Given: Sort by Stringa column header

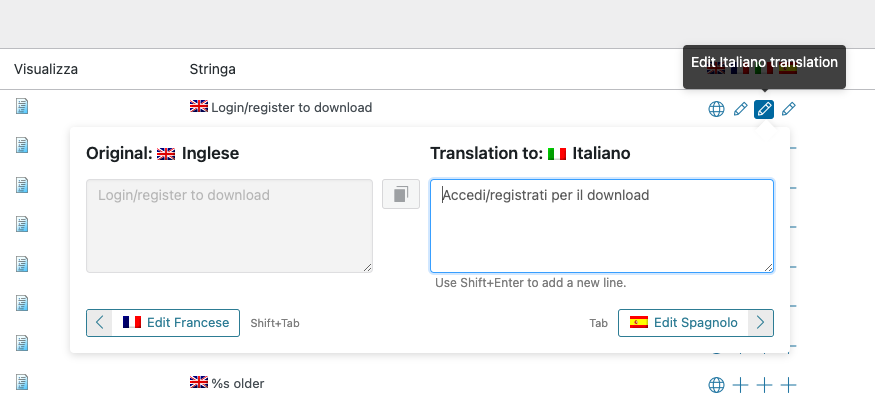Looking at the screenshot, I should pyautogui.click(x=213, y=69).
